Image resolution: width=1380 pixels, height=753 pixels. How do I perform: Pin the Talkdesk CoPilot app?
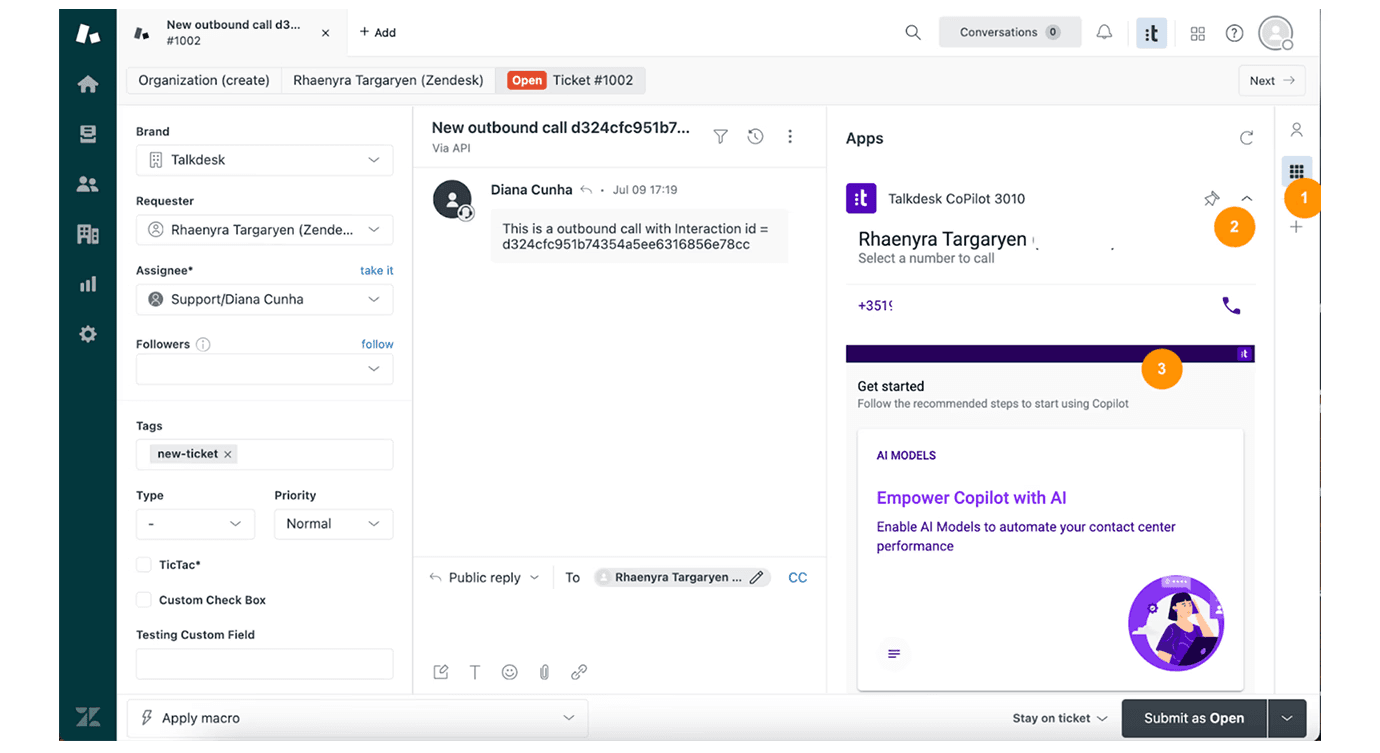tap(1211, 199)
